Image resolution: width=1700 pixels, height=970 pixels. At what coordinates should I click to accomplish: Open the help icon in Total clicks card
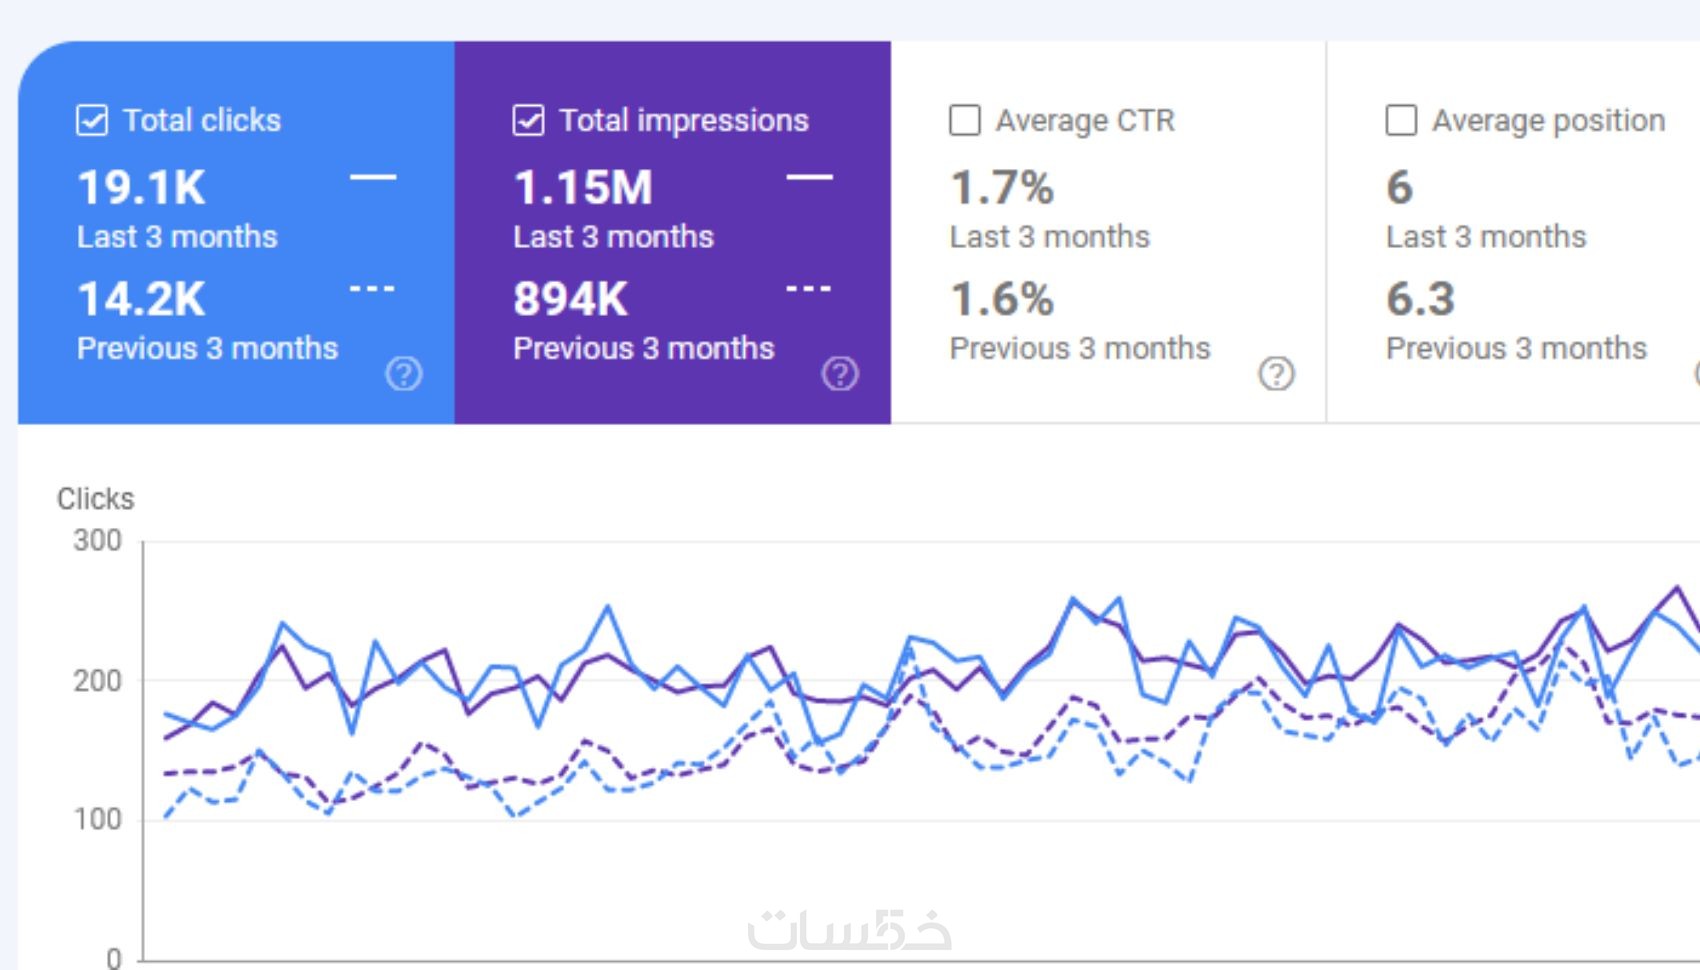[404, 374]
